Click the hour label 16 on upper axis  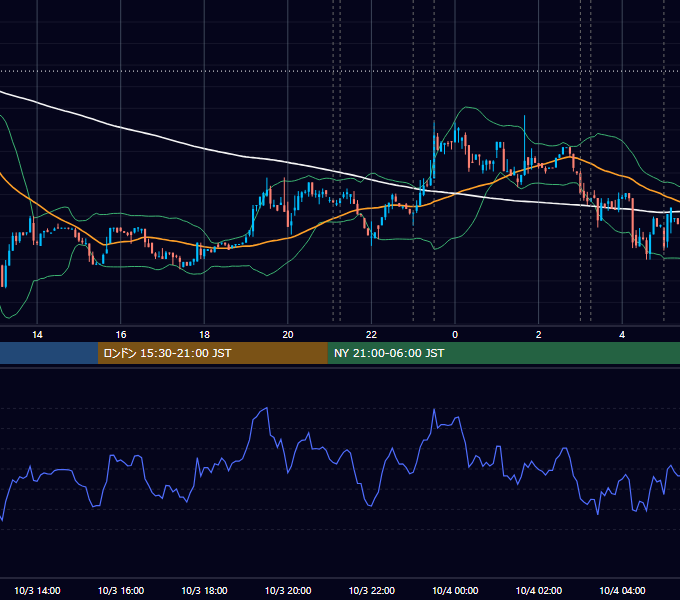tap(121, 335)
